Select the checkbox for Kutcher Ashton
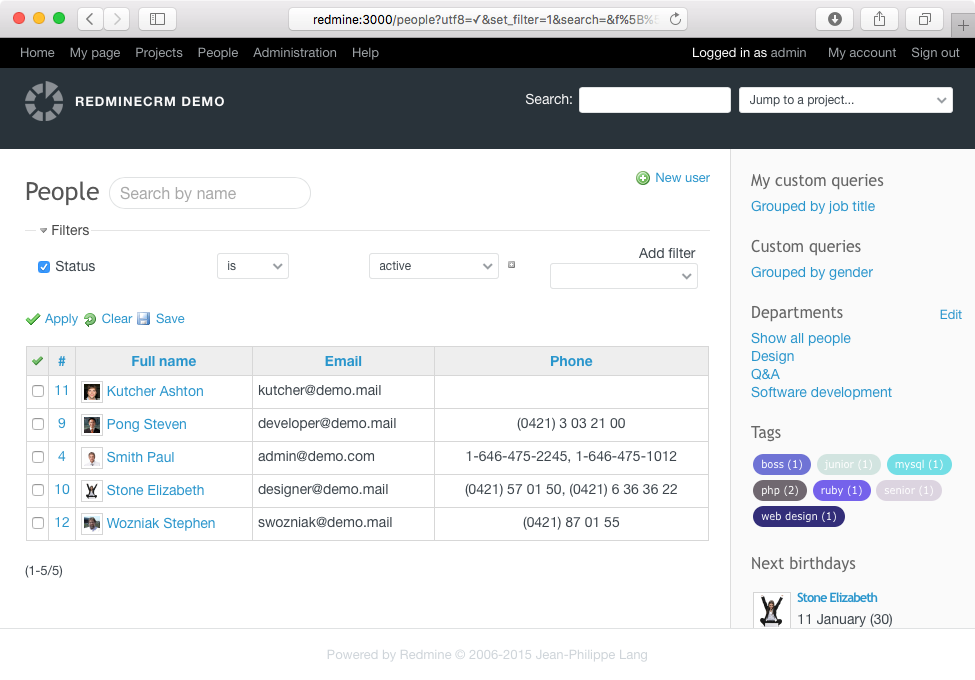This screenshot has width=975, height=680. [x=38, y=391]
